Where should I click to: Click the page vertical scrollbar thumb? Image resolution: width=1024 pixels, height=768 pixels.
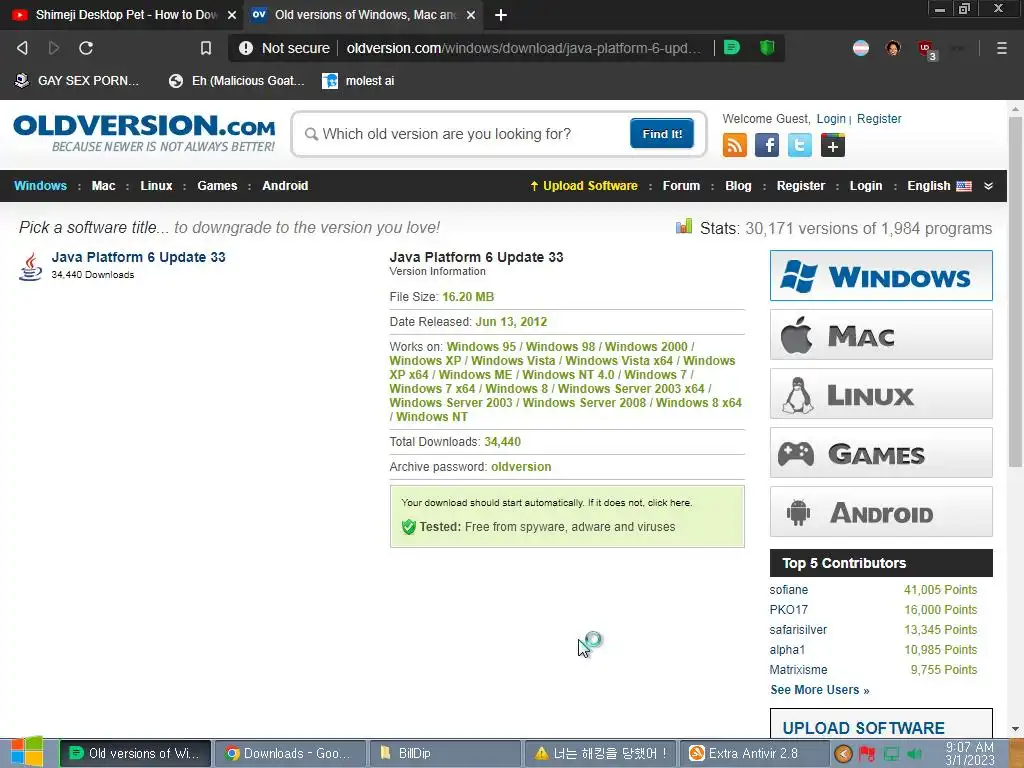(1015, 292)
